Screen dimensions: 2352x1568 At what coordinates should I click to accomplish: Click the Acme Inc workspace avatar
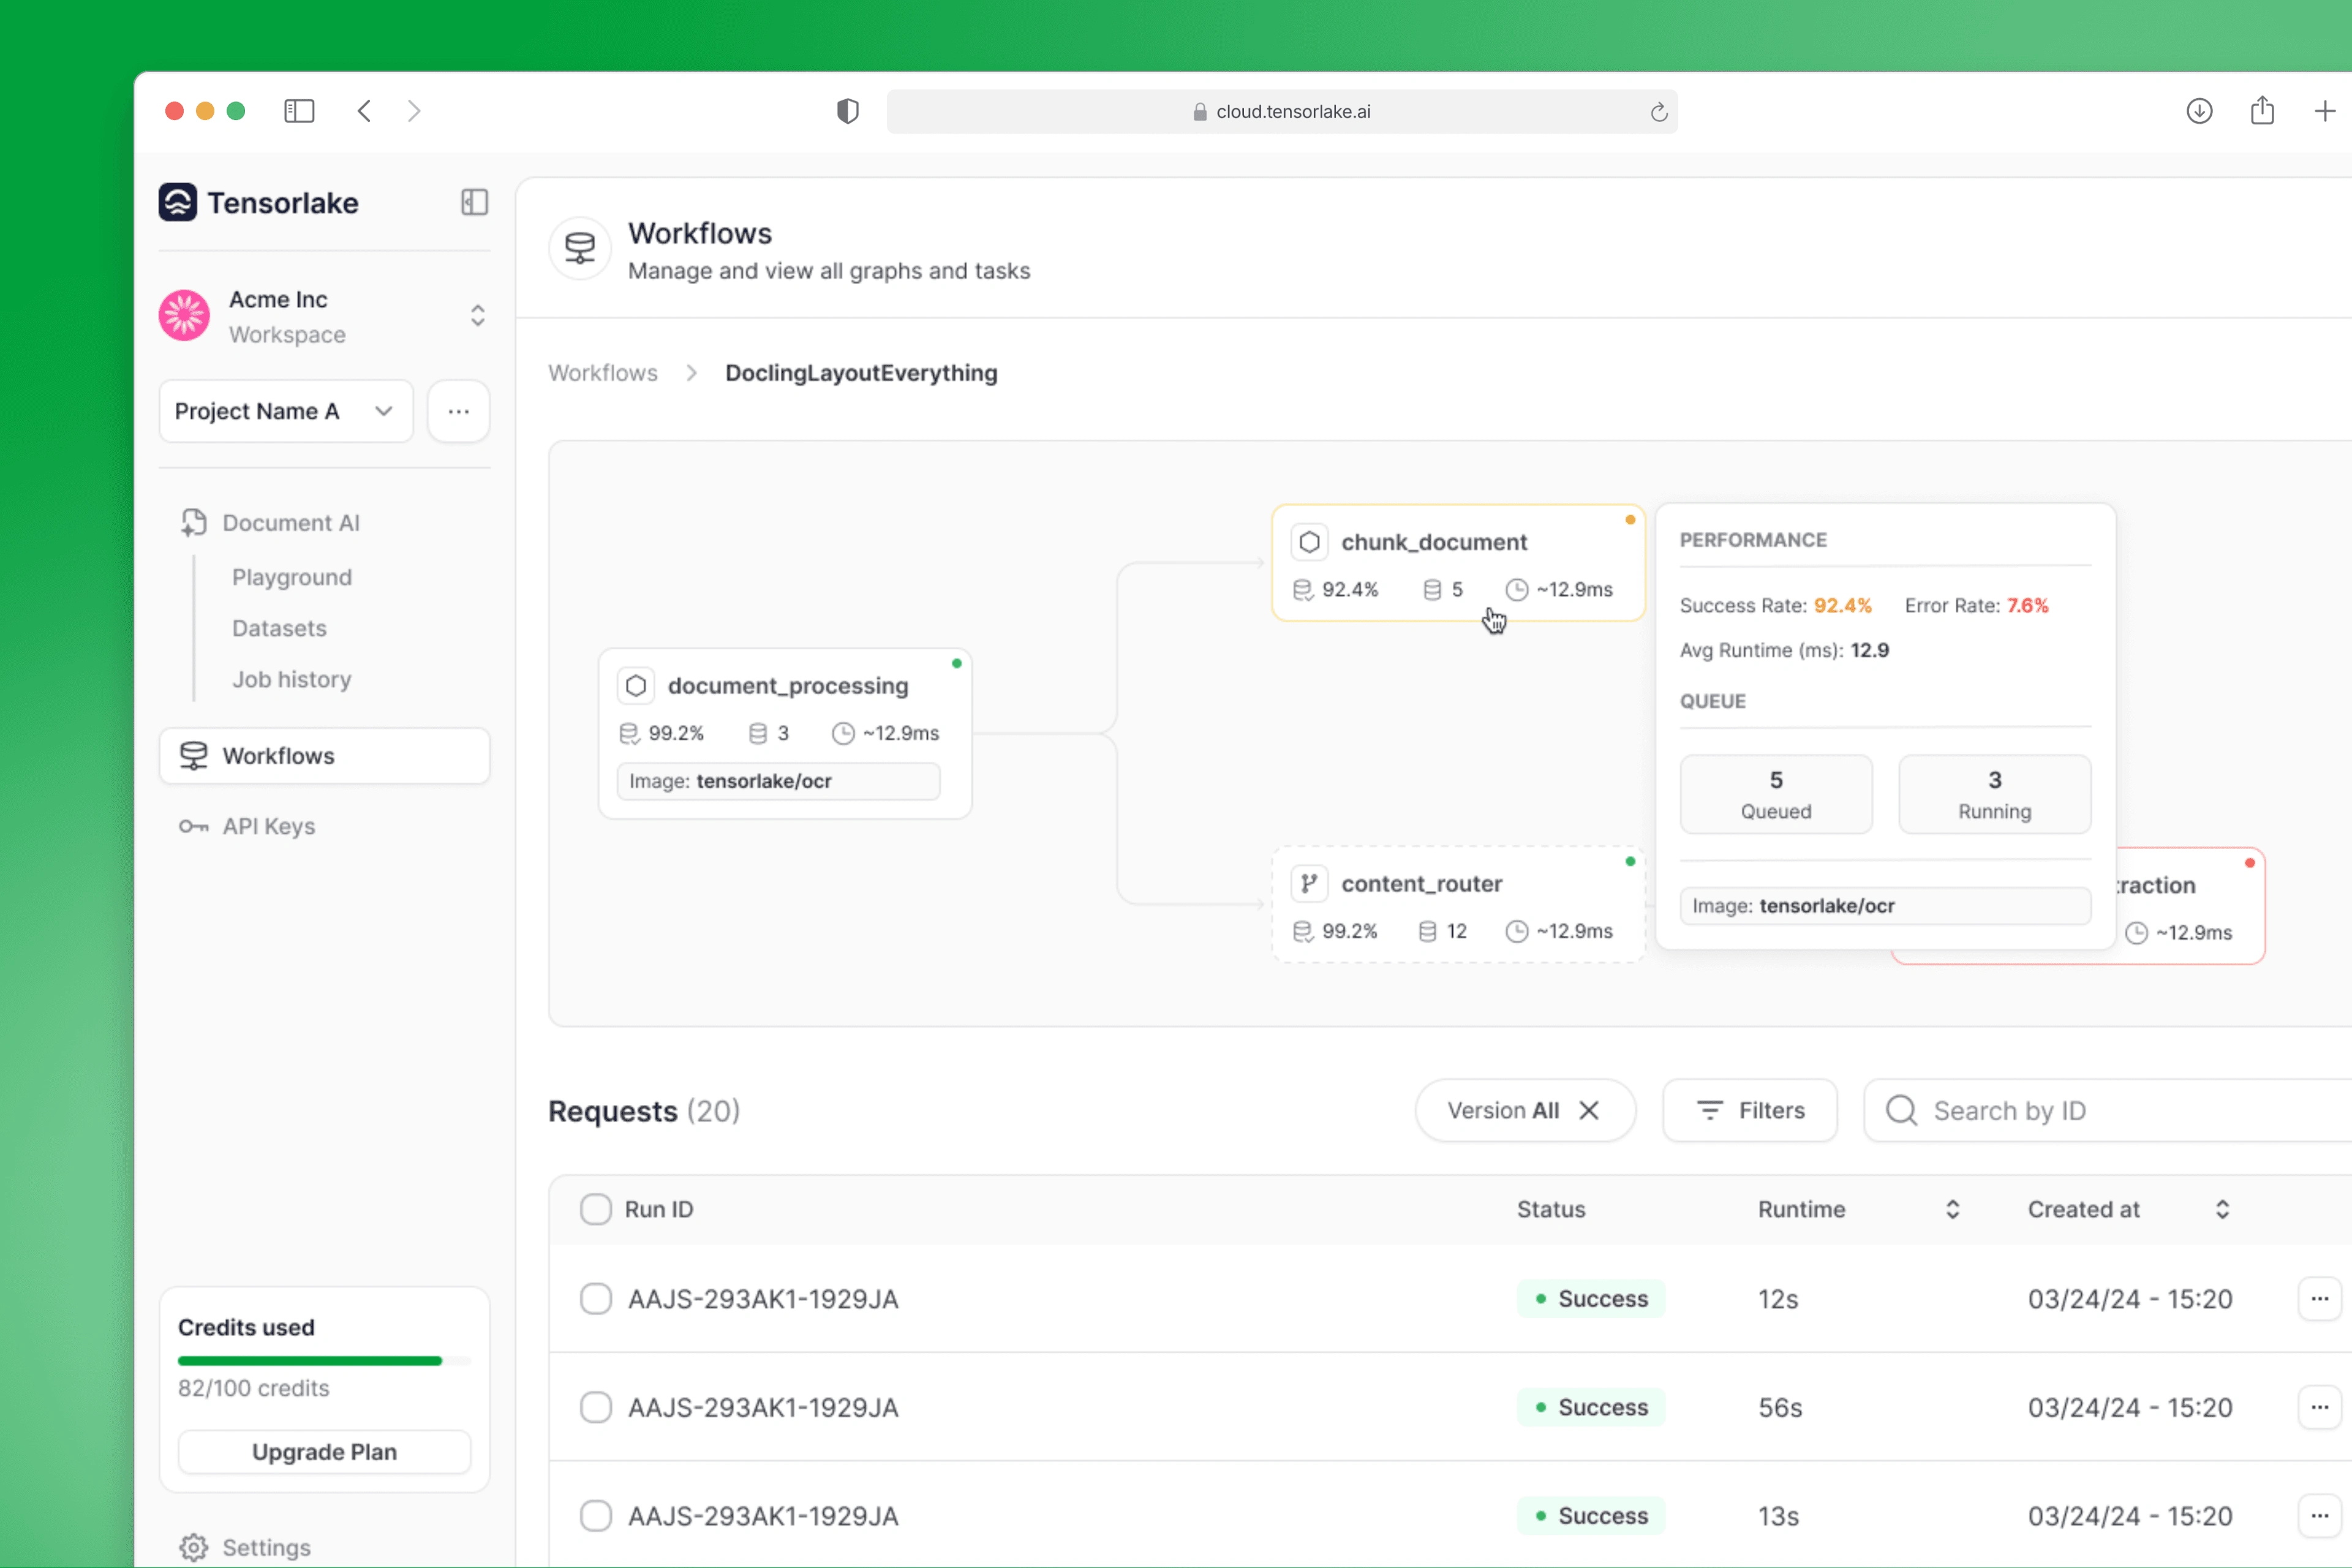[x=183, y=315]
